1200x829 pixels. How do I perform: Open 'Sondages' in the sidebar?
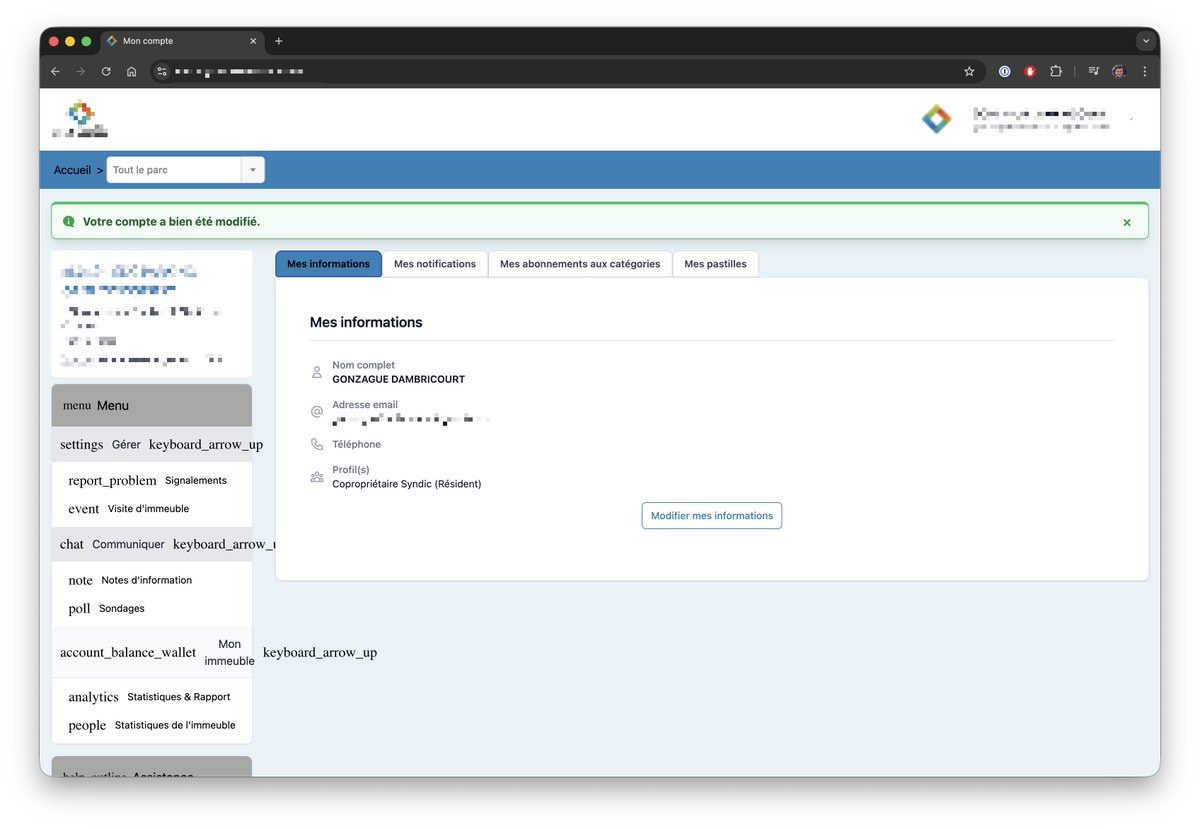[122, 608]
